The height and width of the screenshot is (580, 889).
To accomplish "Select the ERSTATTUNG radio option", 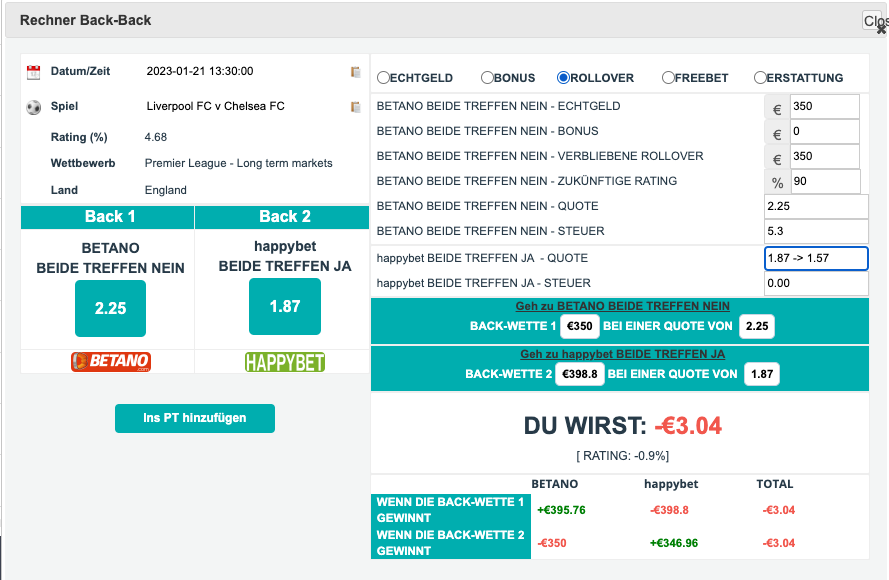I will pos(760,78).
